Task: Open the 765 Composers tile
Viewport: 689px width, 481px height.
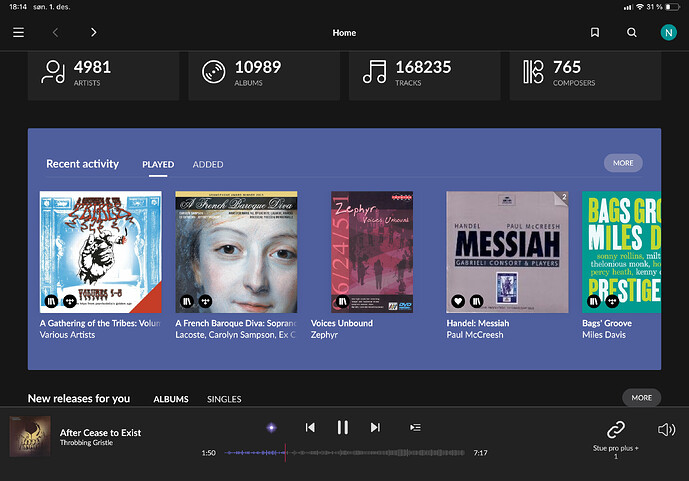Action: click(x=585, y=76)
